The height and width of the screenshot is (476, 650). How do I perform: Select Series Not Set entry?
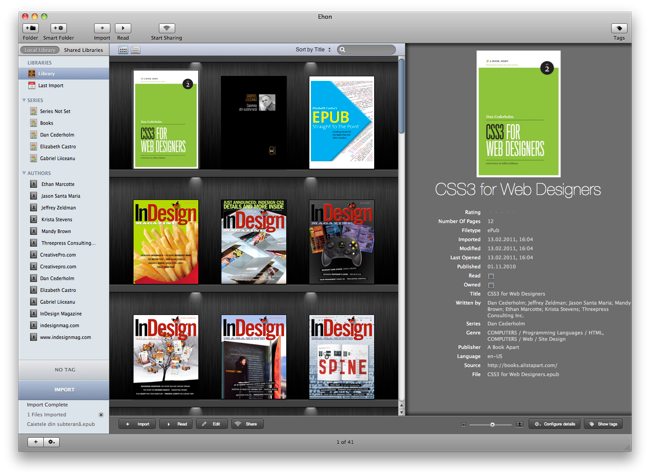[x=55, y=111]
